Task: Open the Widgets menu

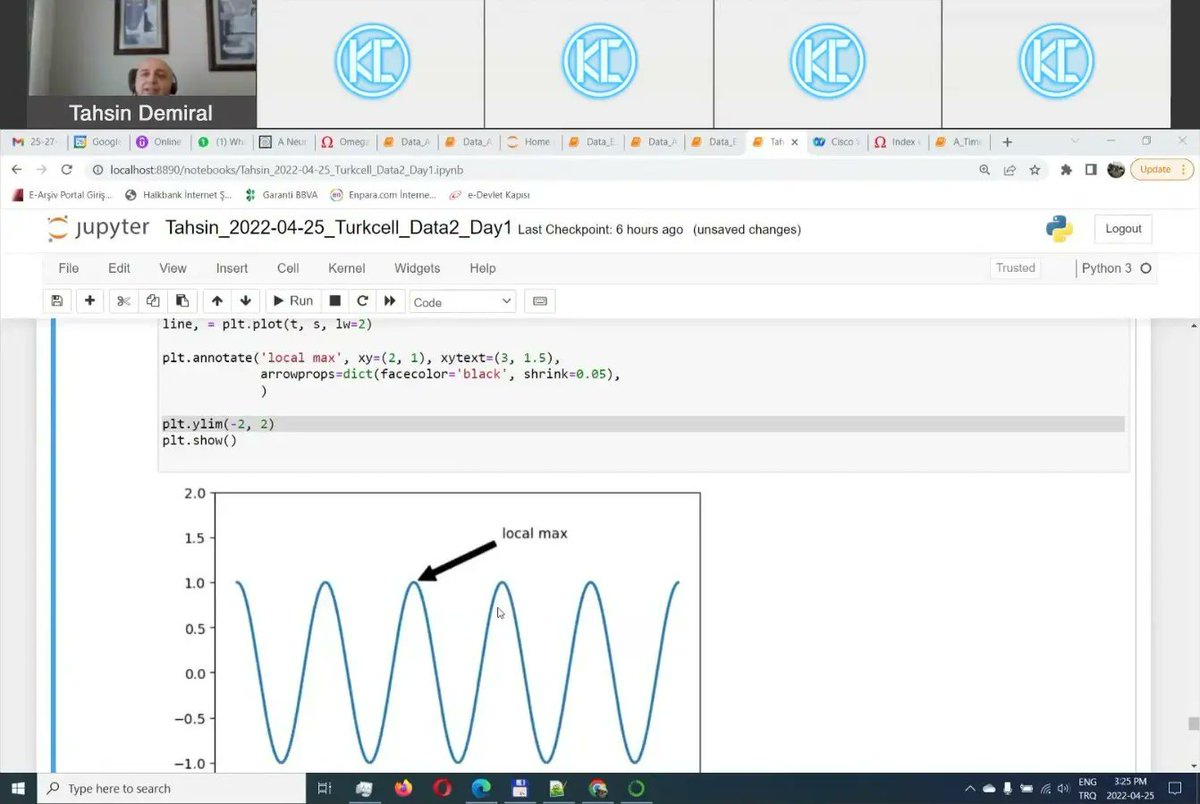Action: (x=417, y=268)
